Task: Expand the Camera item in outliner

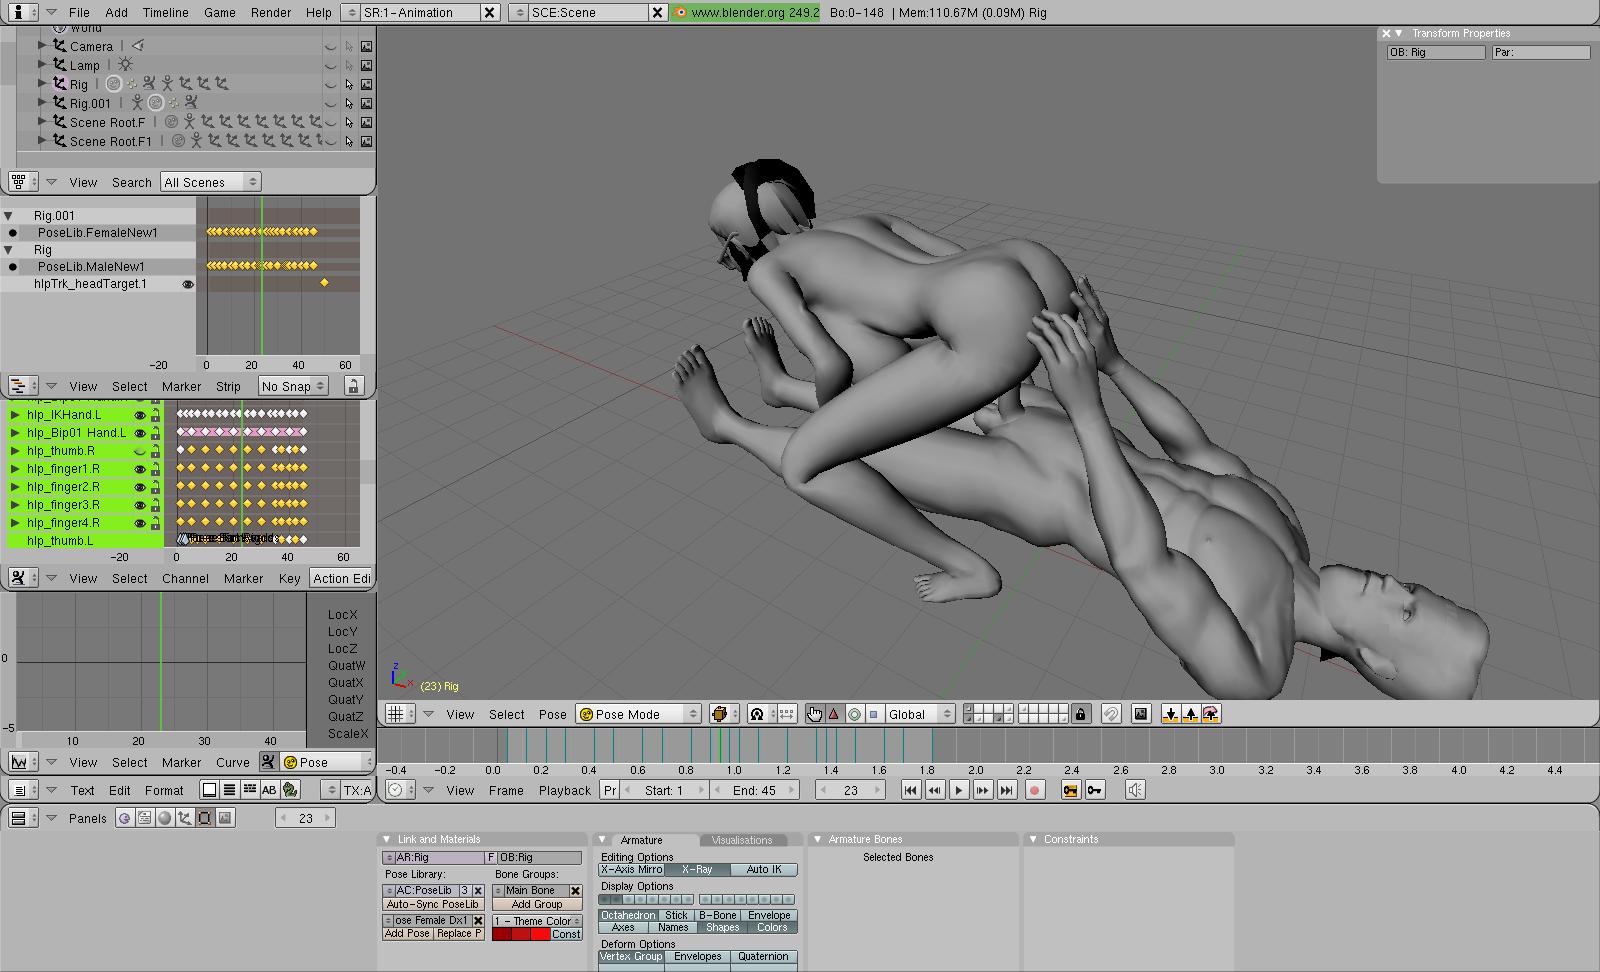Action: coord(42,46)
